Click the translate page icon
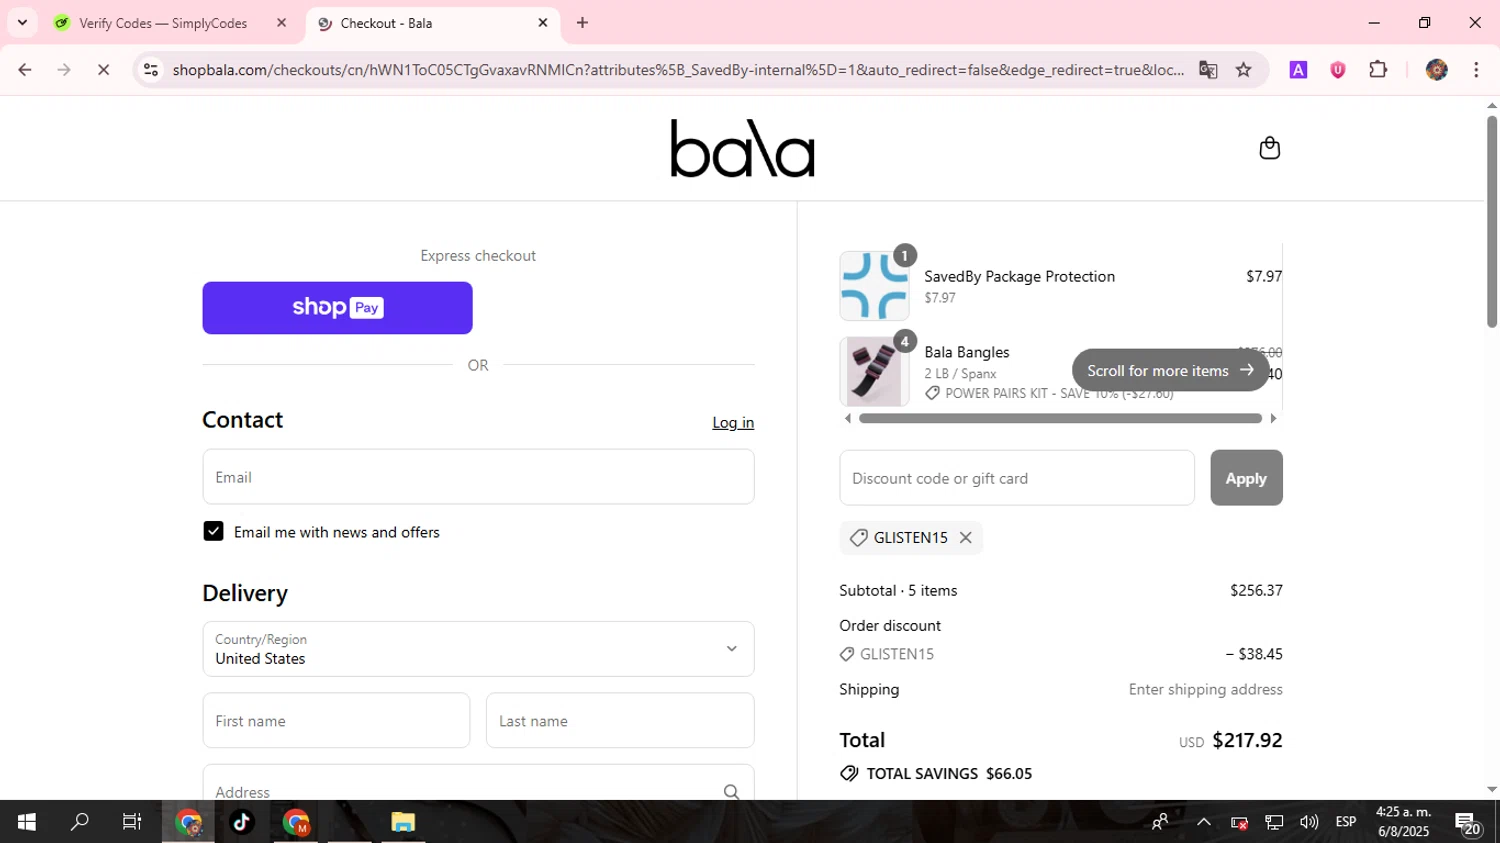1500x843 pixels. tap(1208, 70)
